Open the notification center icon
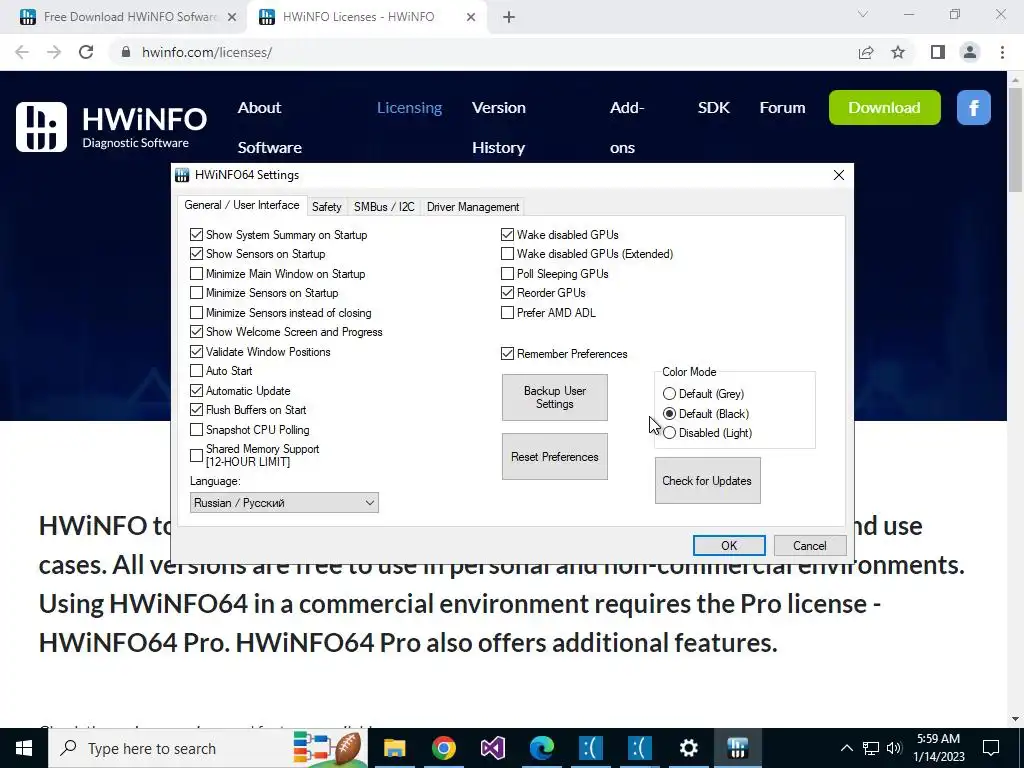The height and width of the screenshot is (768, 1024). (991, 748)
